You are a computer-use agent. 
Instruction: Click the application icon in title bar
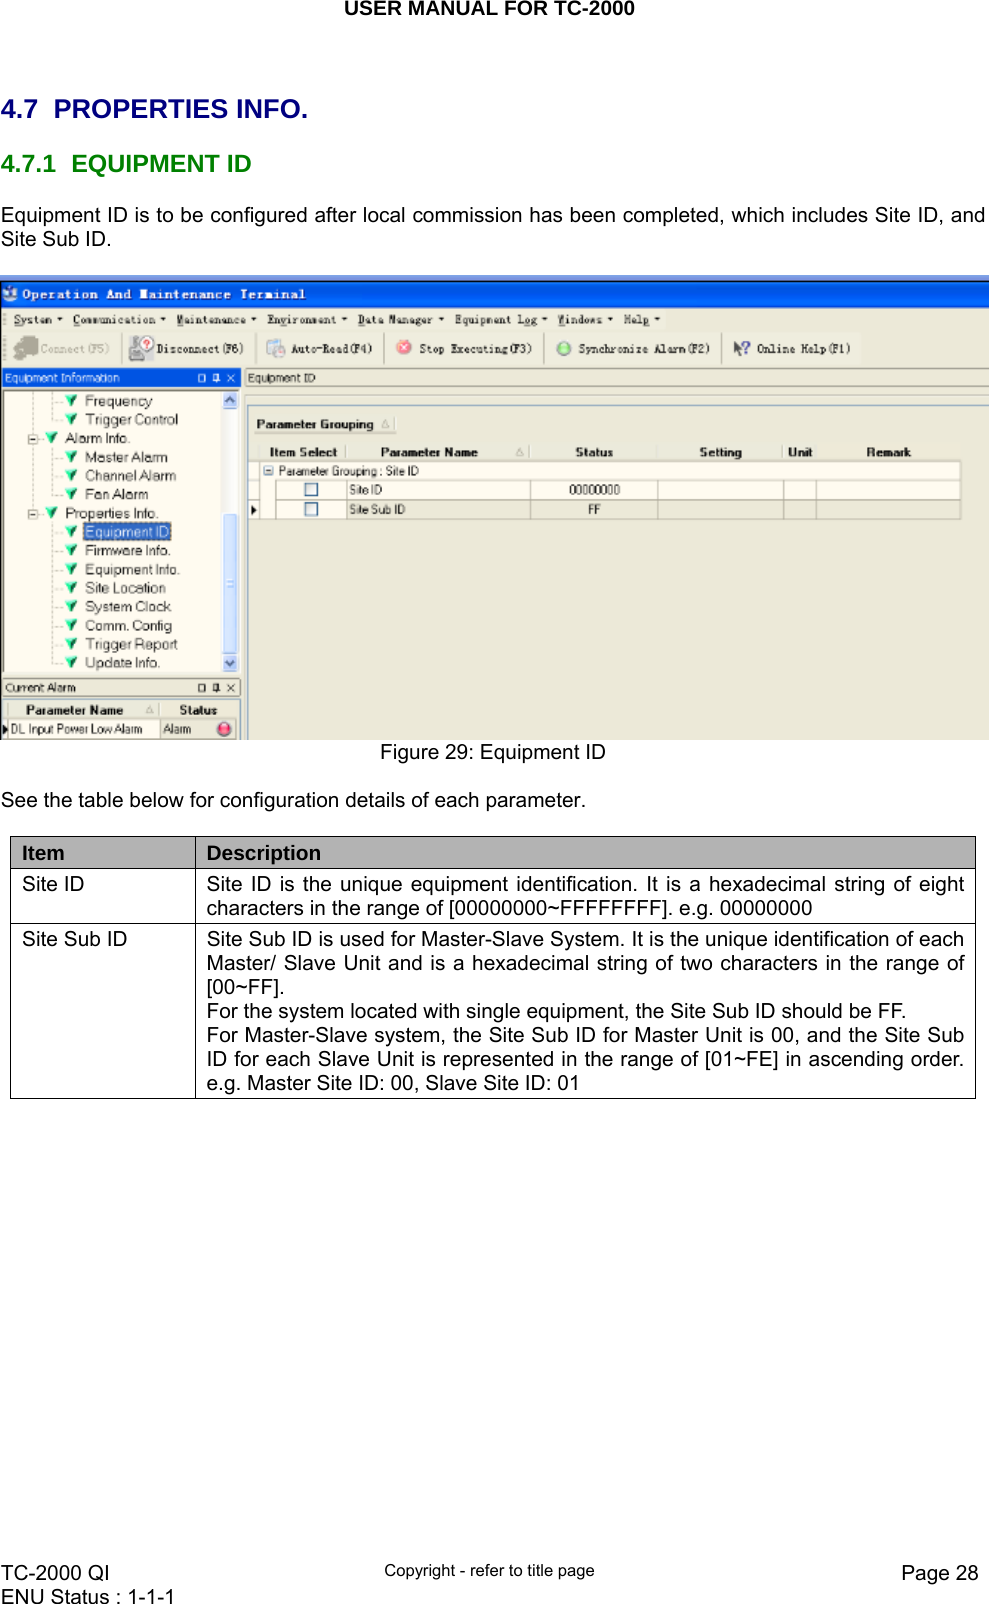[x=11, y=294]
